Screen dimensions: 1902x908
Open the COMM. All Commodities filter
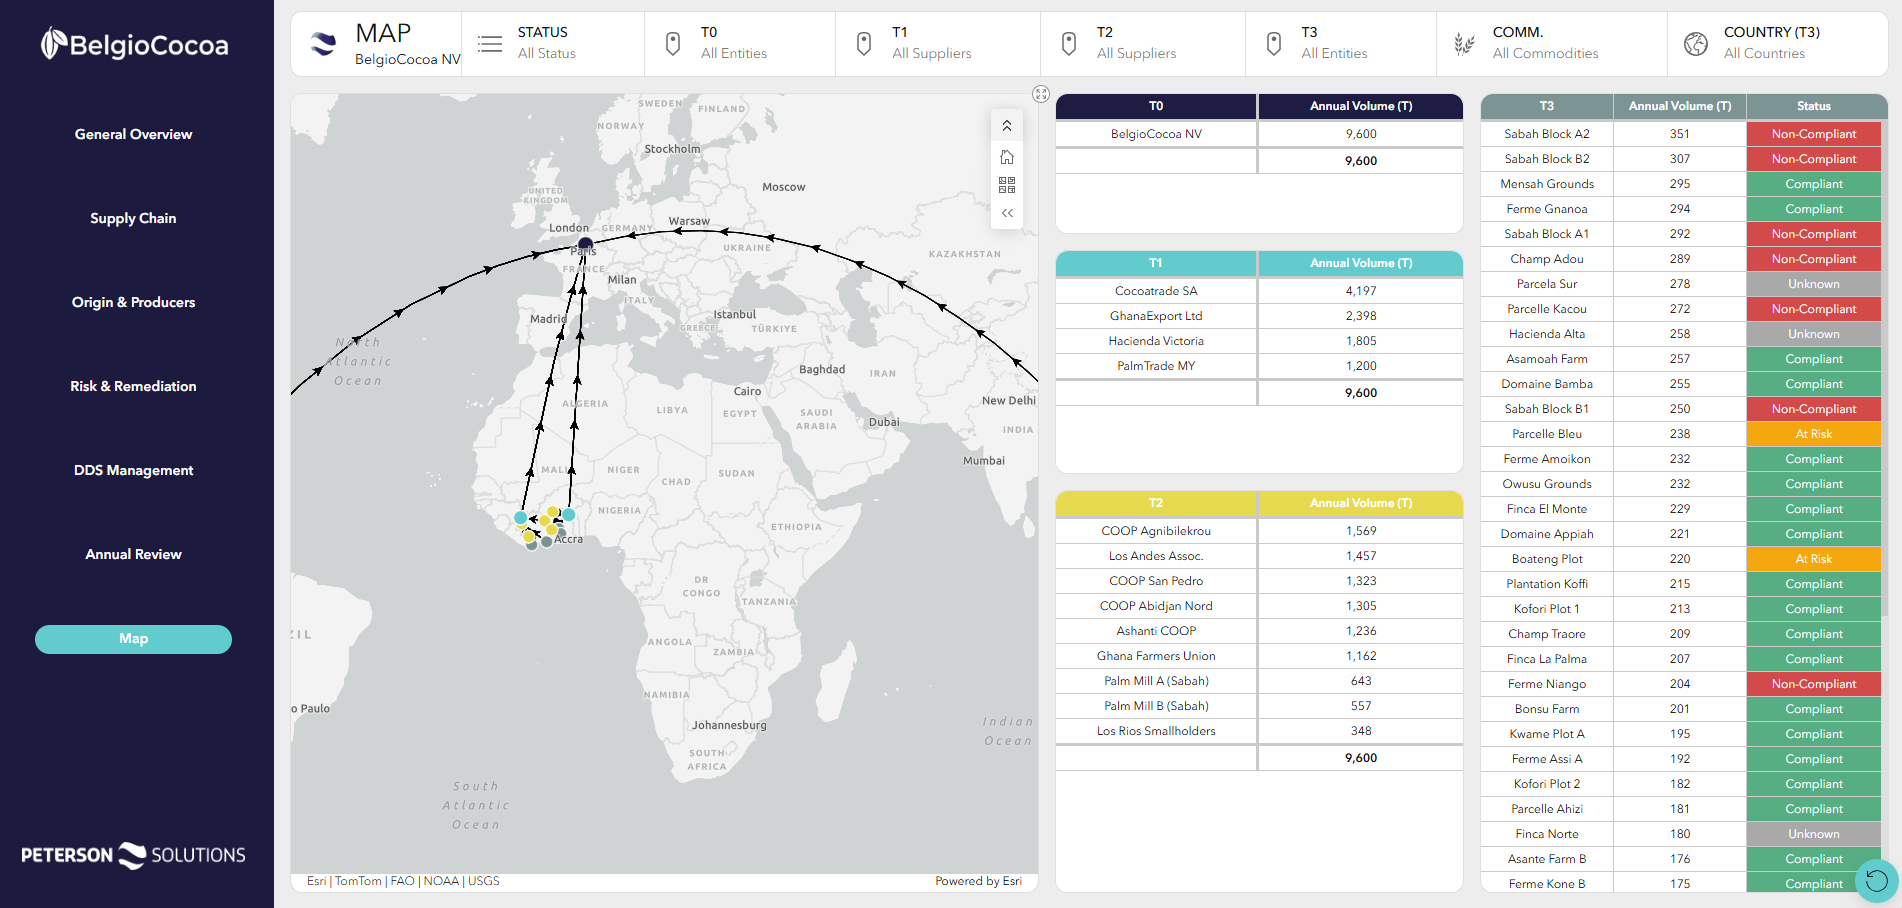[x=1552, y=44]
